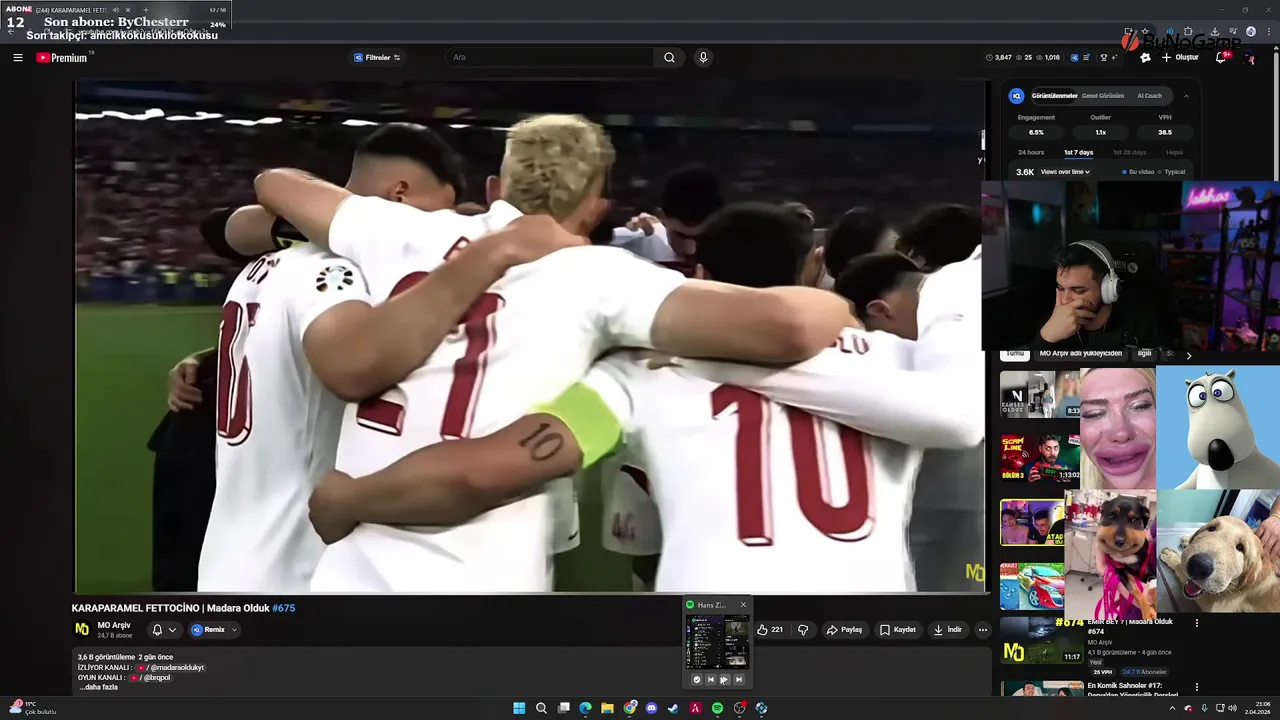Screen dimensions: 1280x720
Task: Like the video with thumbs up
Action: pyautogui.click(x=770, y=630)
